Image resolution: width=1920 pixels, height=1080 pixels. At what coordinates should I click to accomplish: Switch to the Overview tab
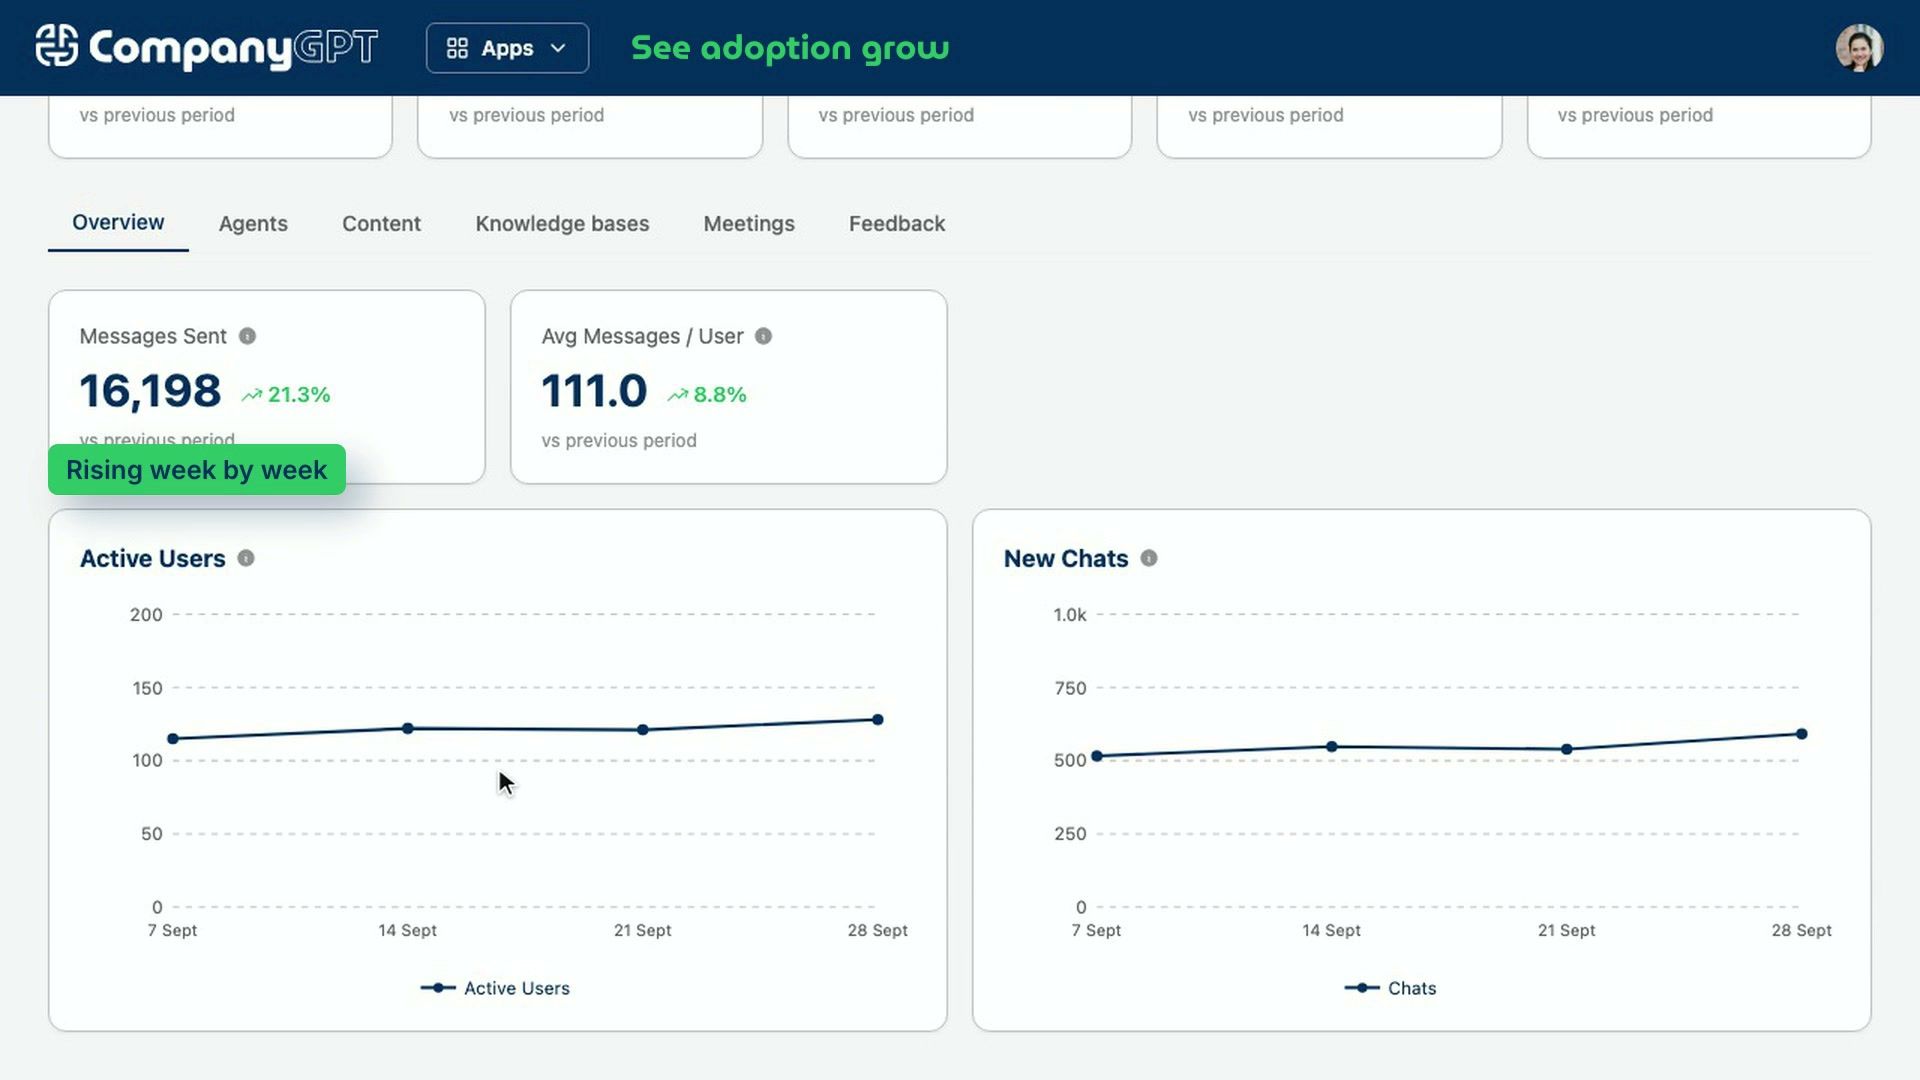coord(118,223)
